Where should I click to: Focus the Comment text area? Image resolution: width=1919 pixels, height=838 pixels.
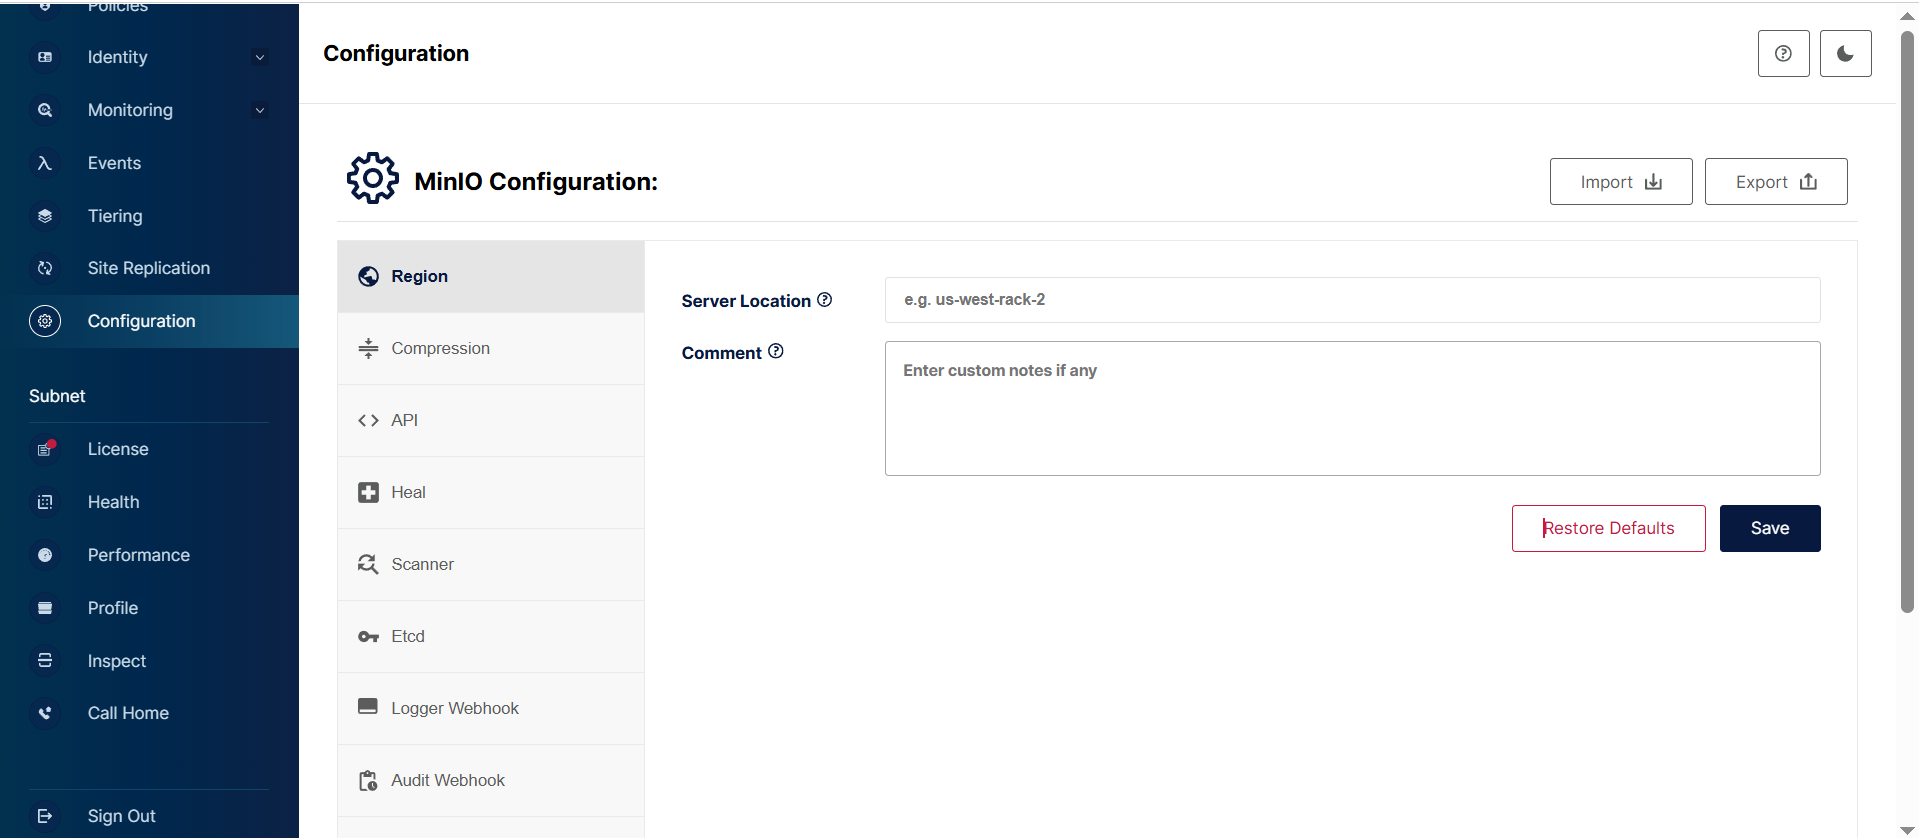coord(1352,408)
